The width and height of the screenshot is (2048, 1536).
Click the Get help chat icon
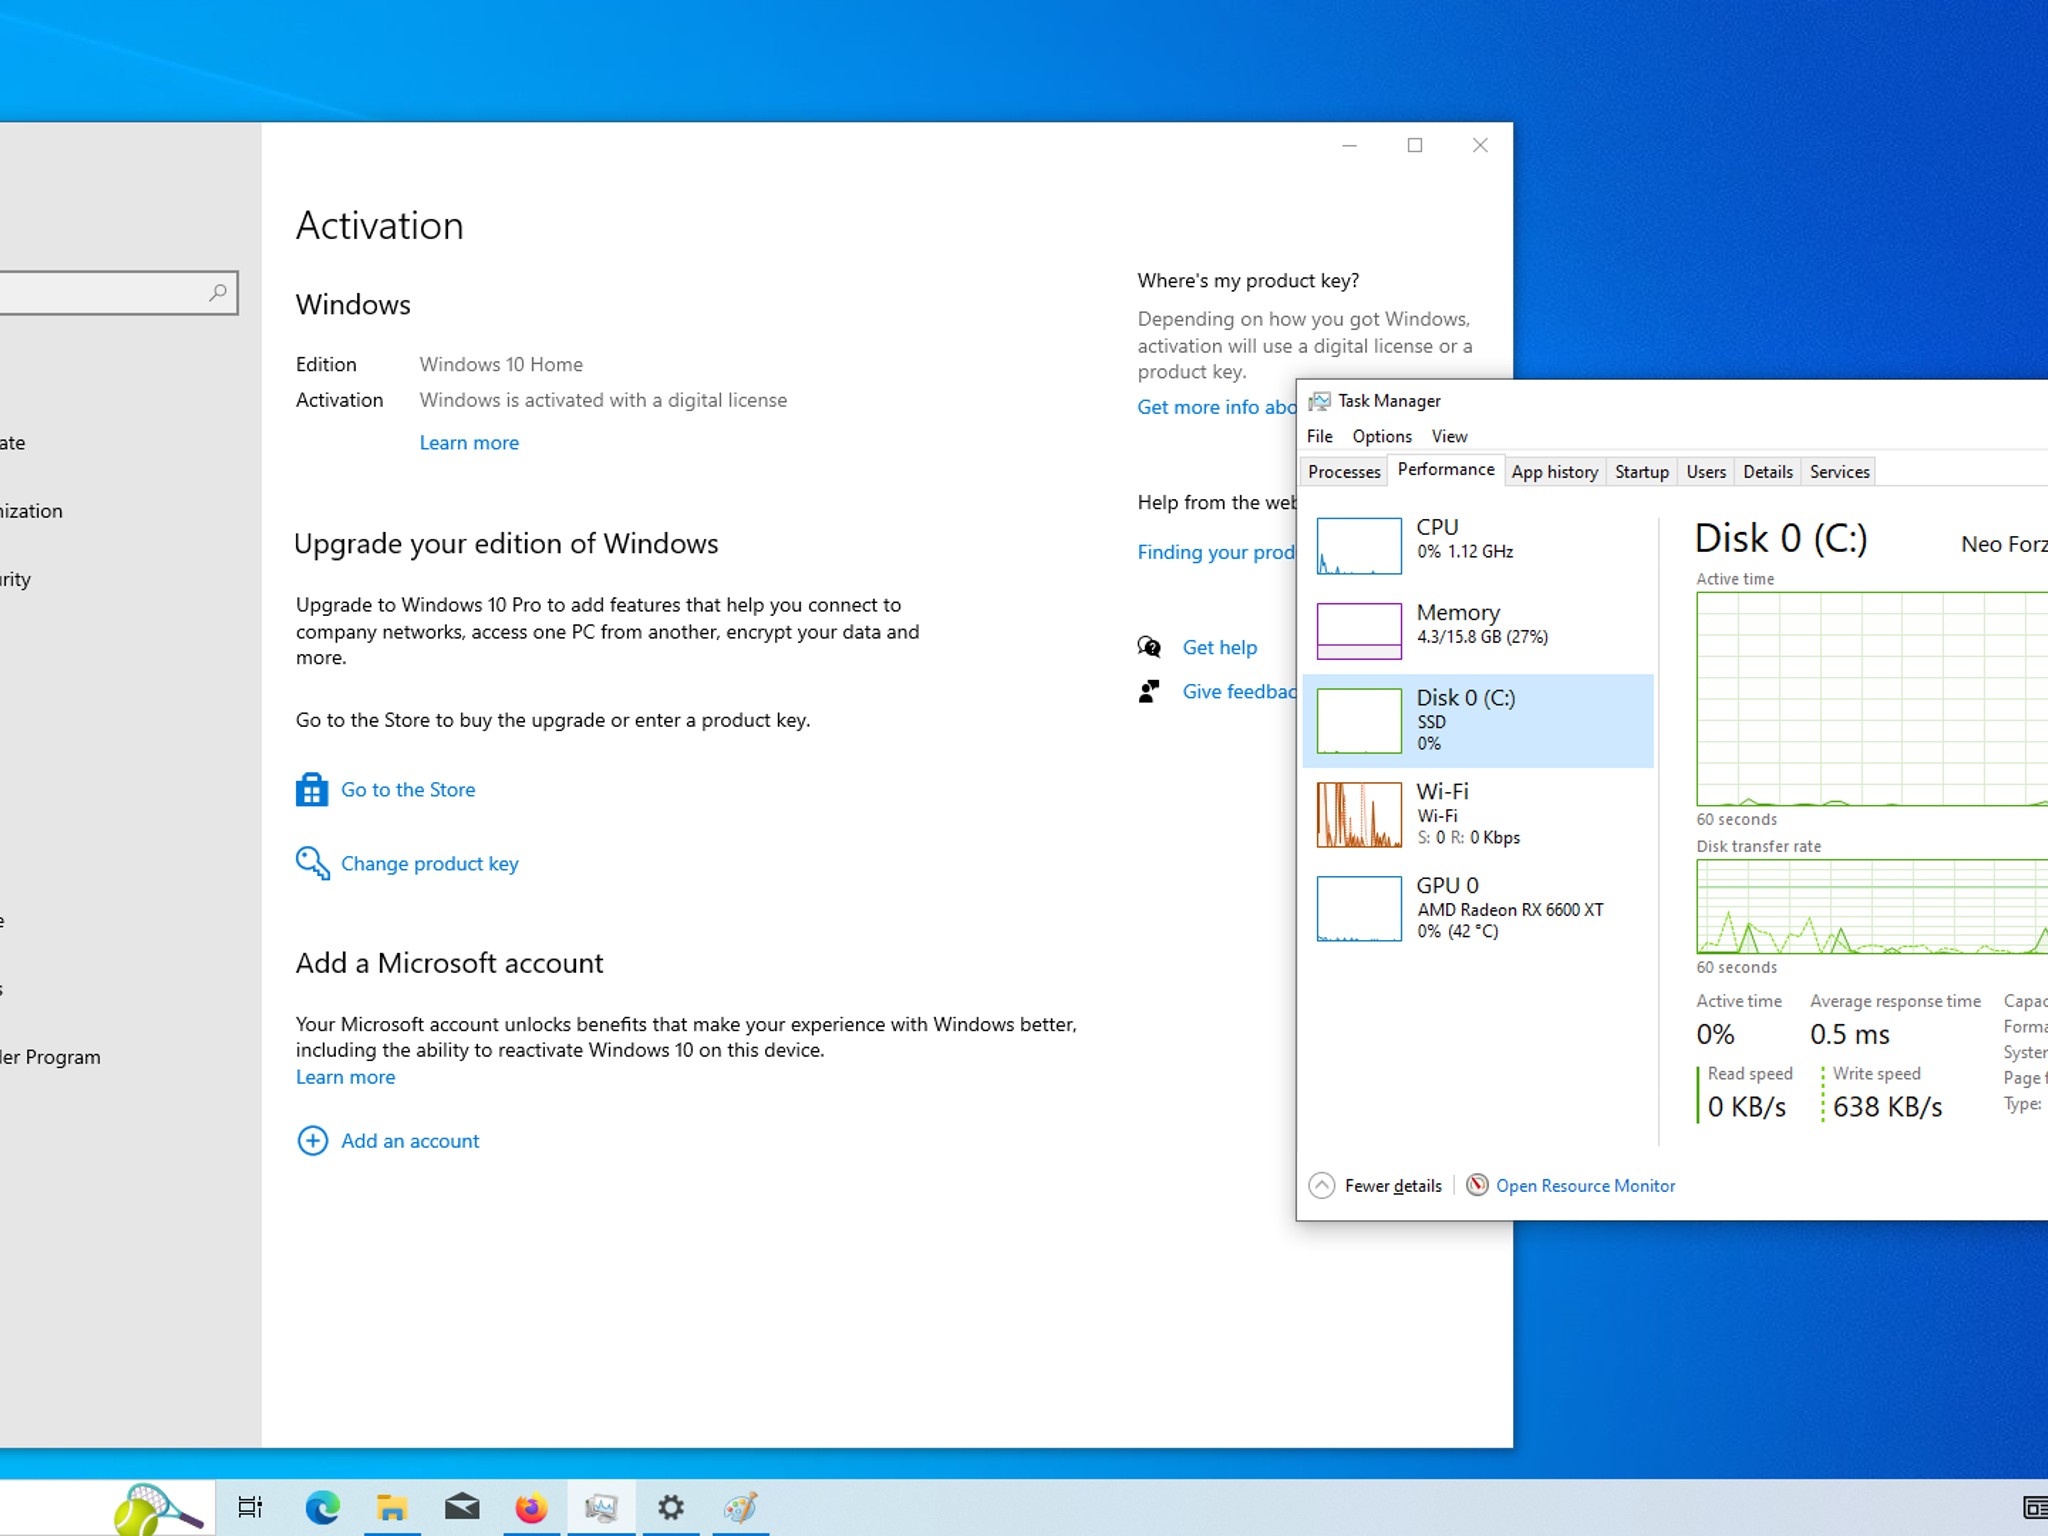[x=1150, y=647]
